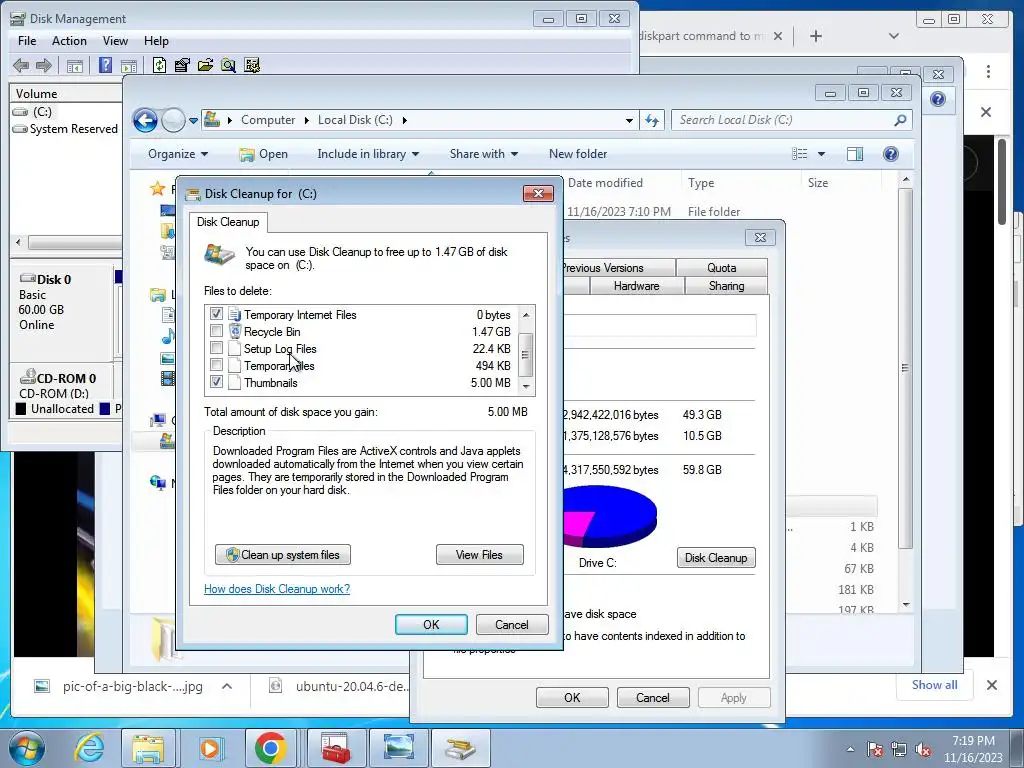Click the muted volume icon in tray
This screenshot has width=1024, height=768.
[x=923, y=749]
